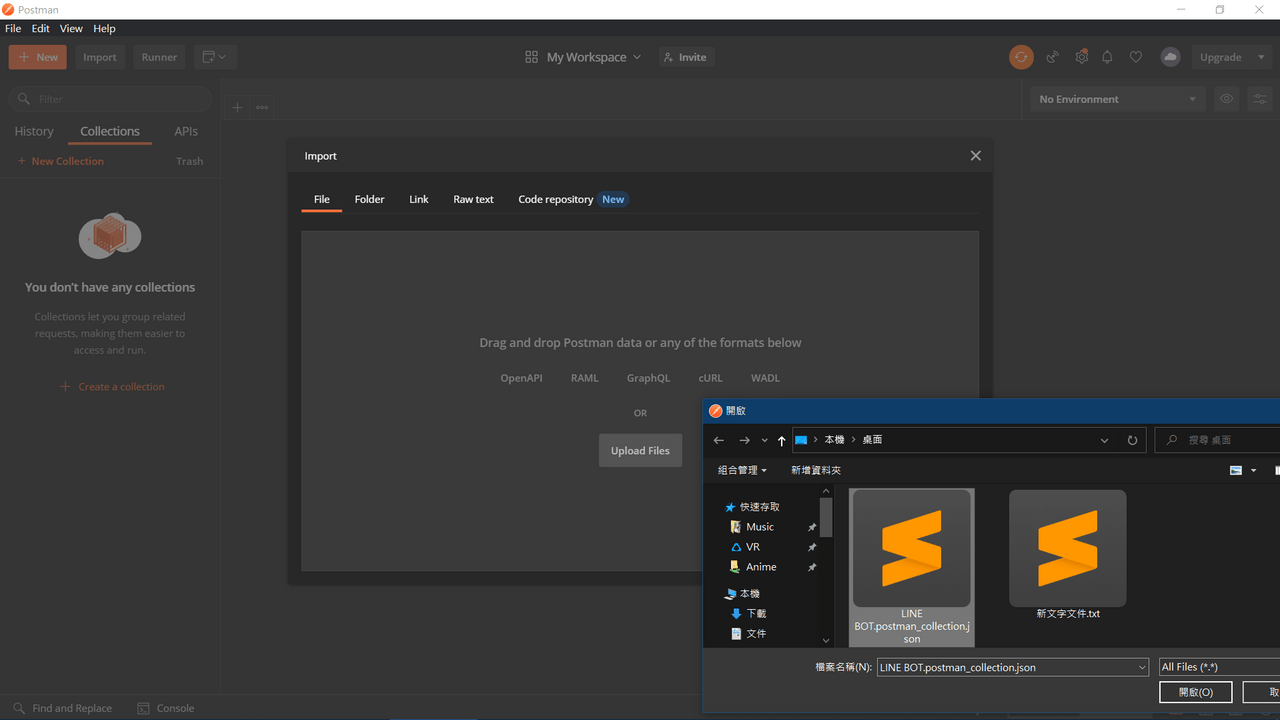Select the Folder tab in Import dialog

(x=369, y=199)
